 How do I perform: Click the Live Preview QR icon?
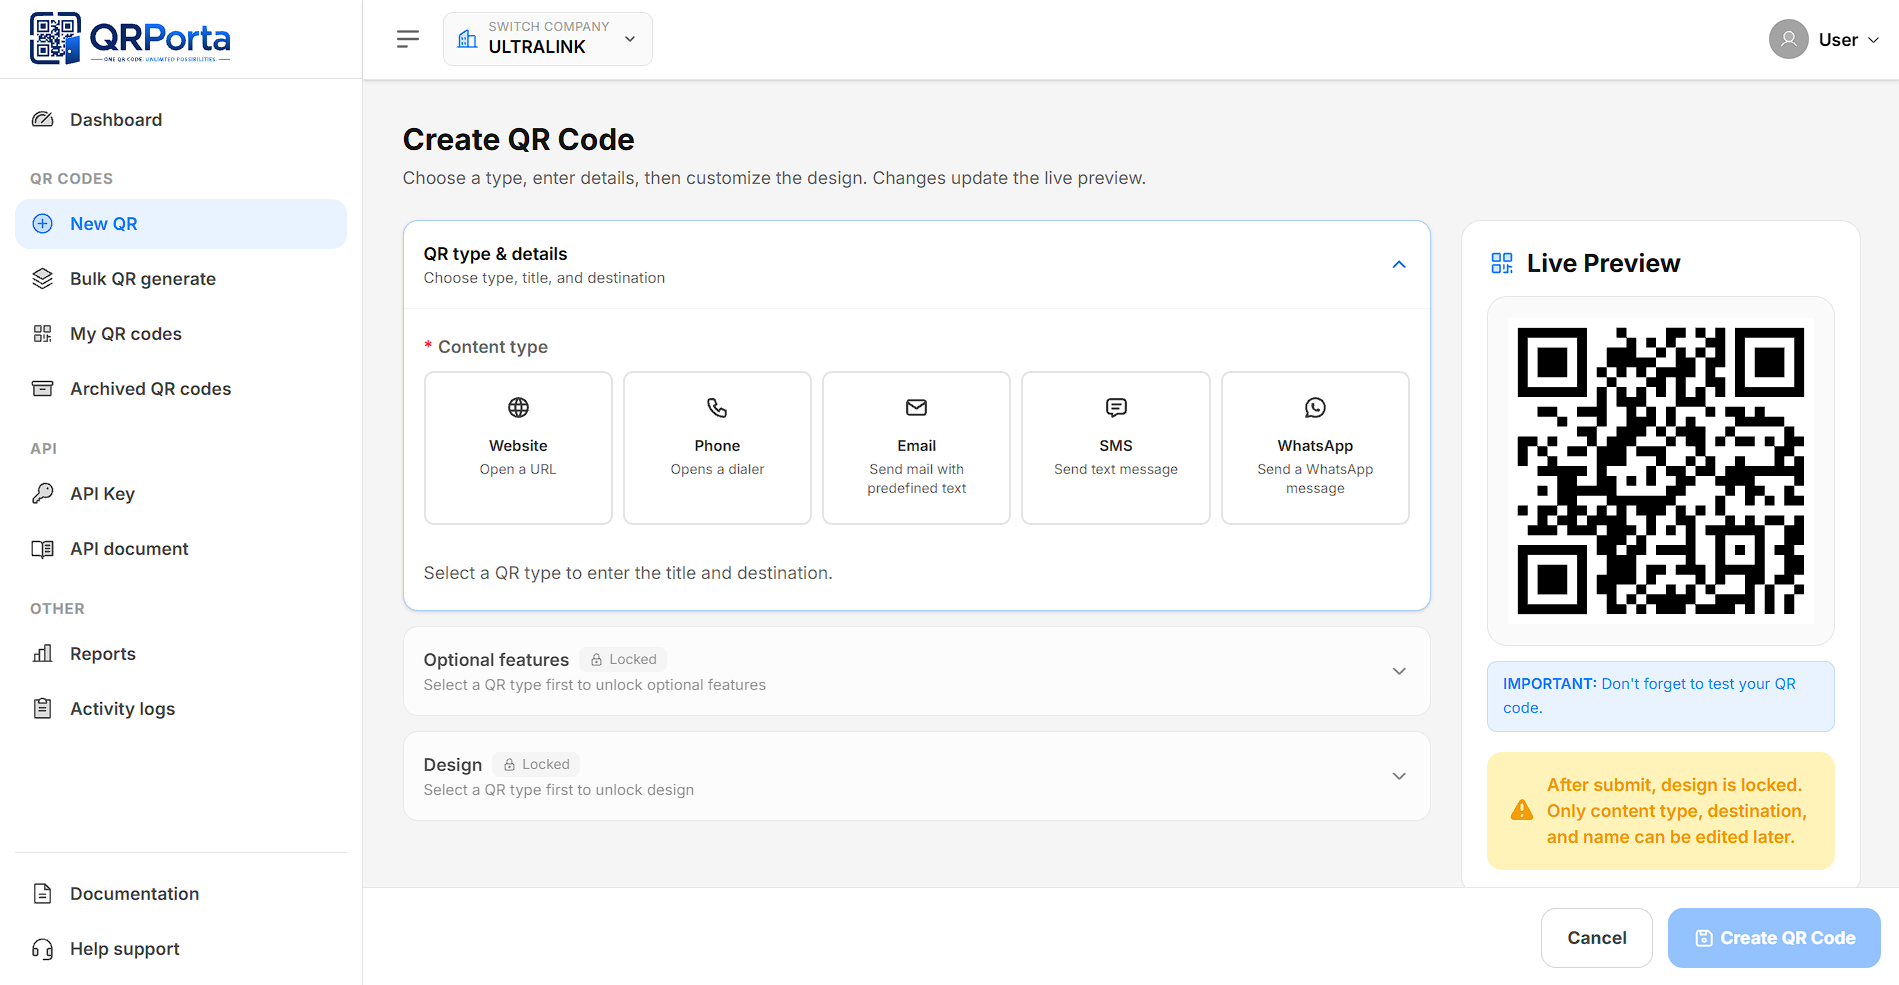coord(1502,263)
